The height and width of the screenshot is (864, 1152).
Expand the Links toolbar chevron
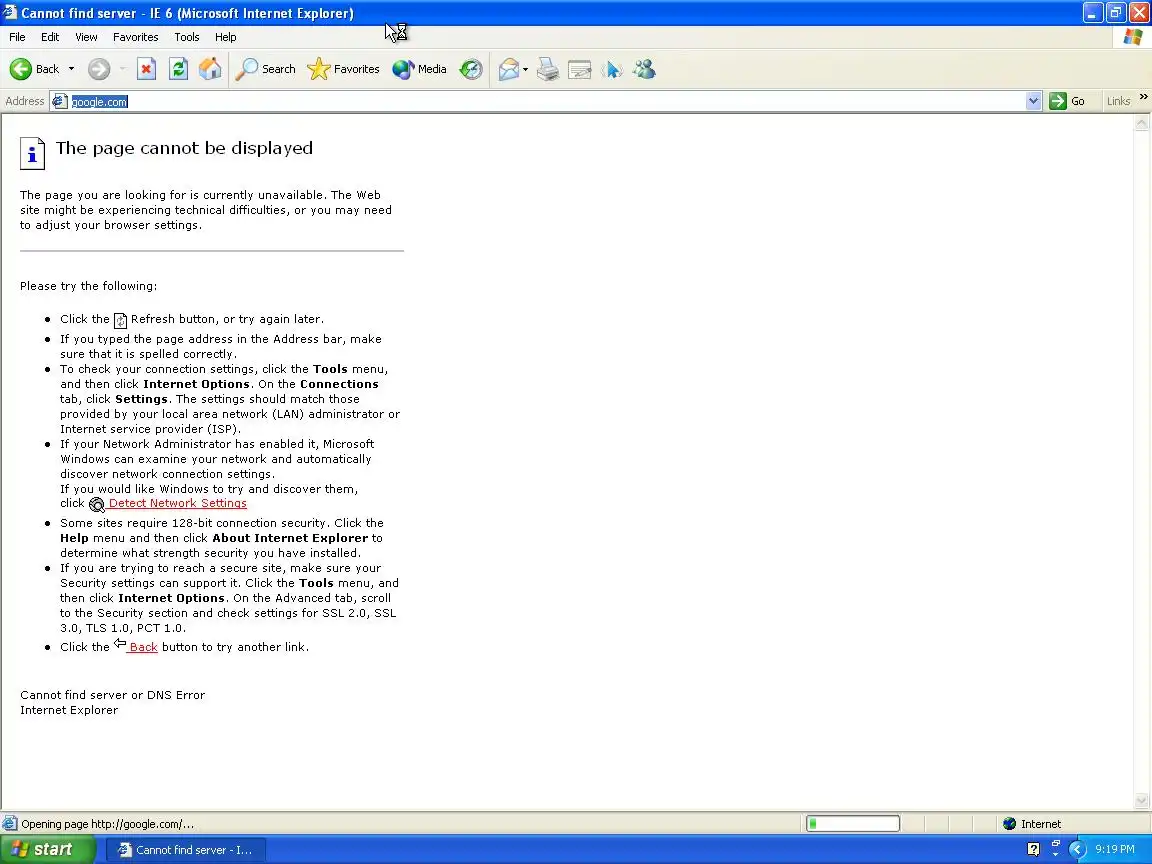(x=1143, y=96)
